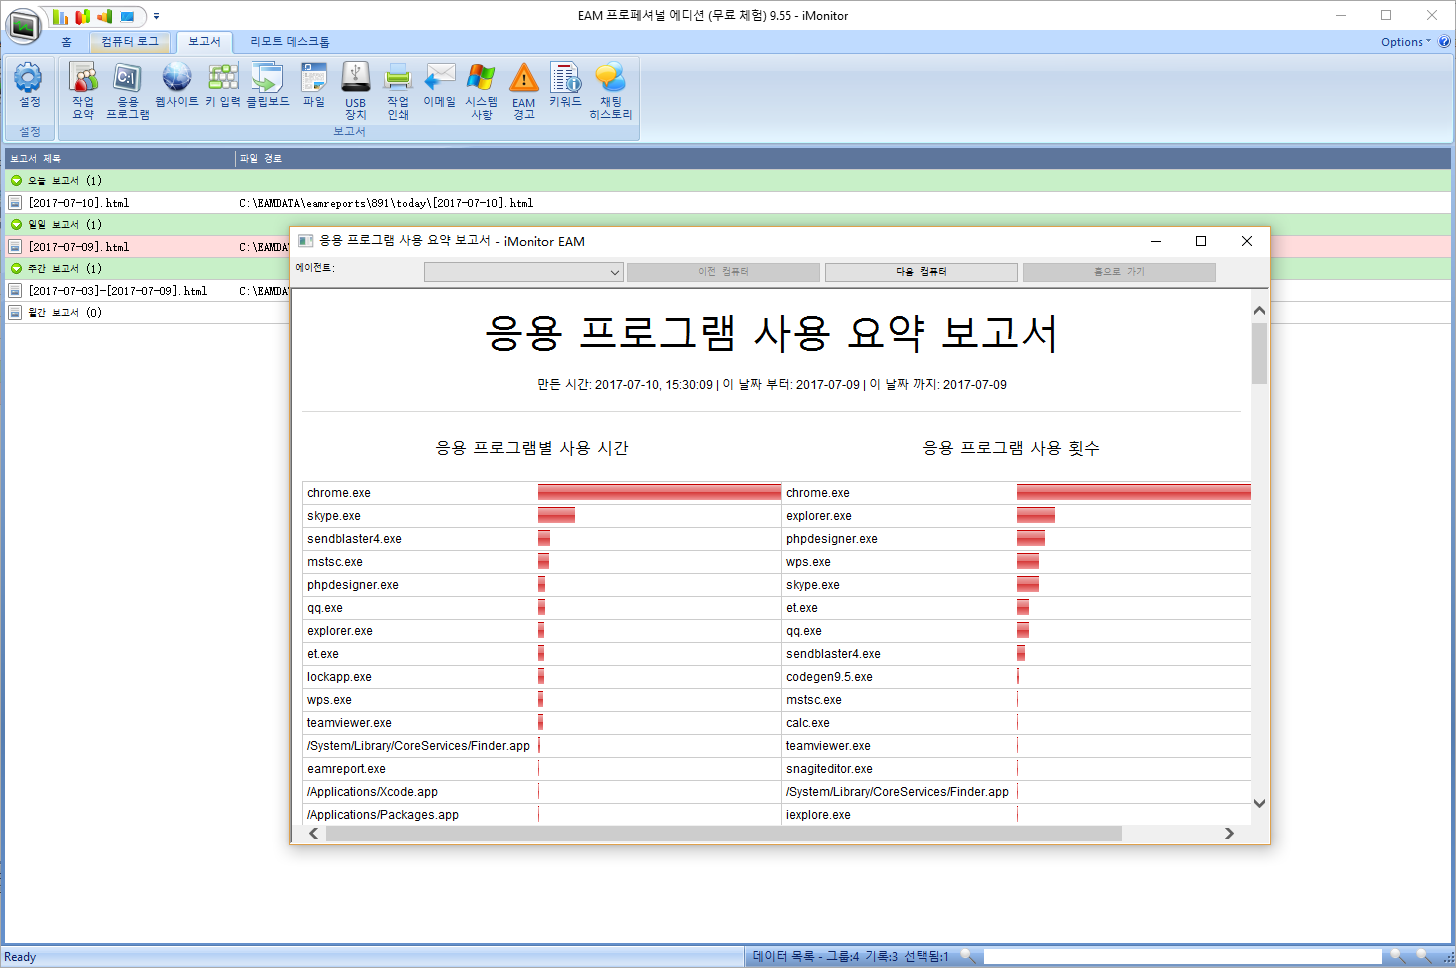
Task: Switch to the 홈 tab
Action: pos(67,42)
